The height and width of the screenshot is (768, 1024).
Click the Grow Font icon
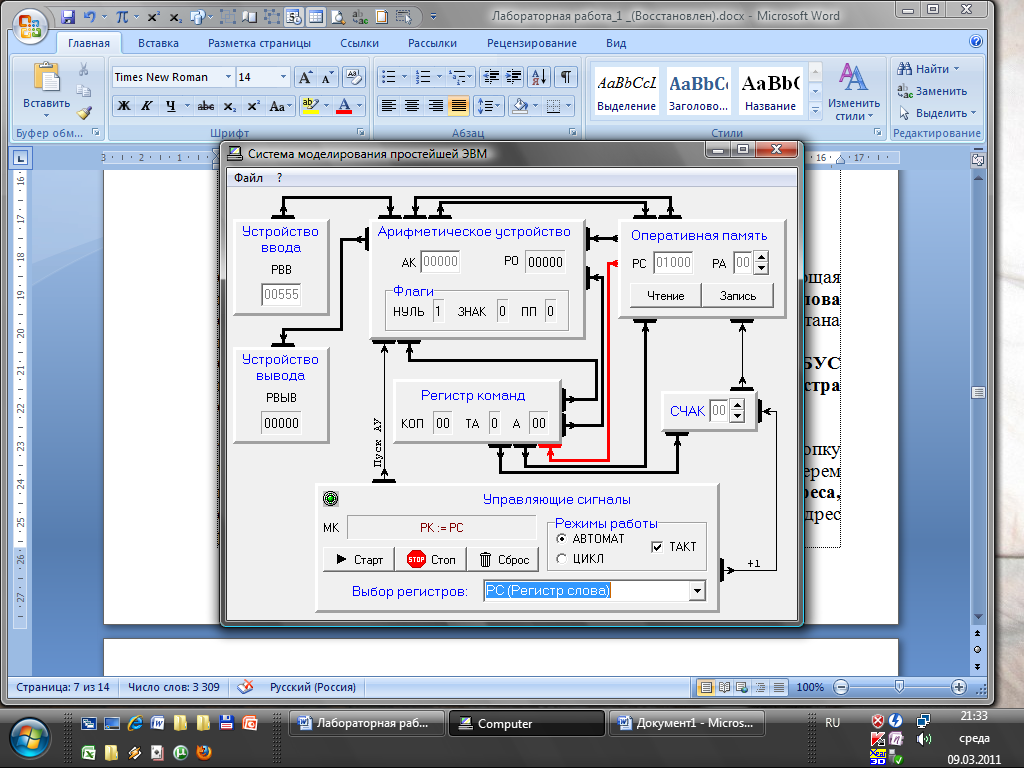click(305, 78)
